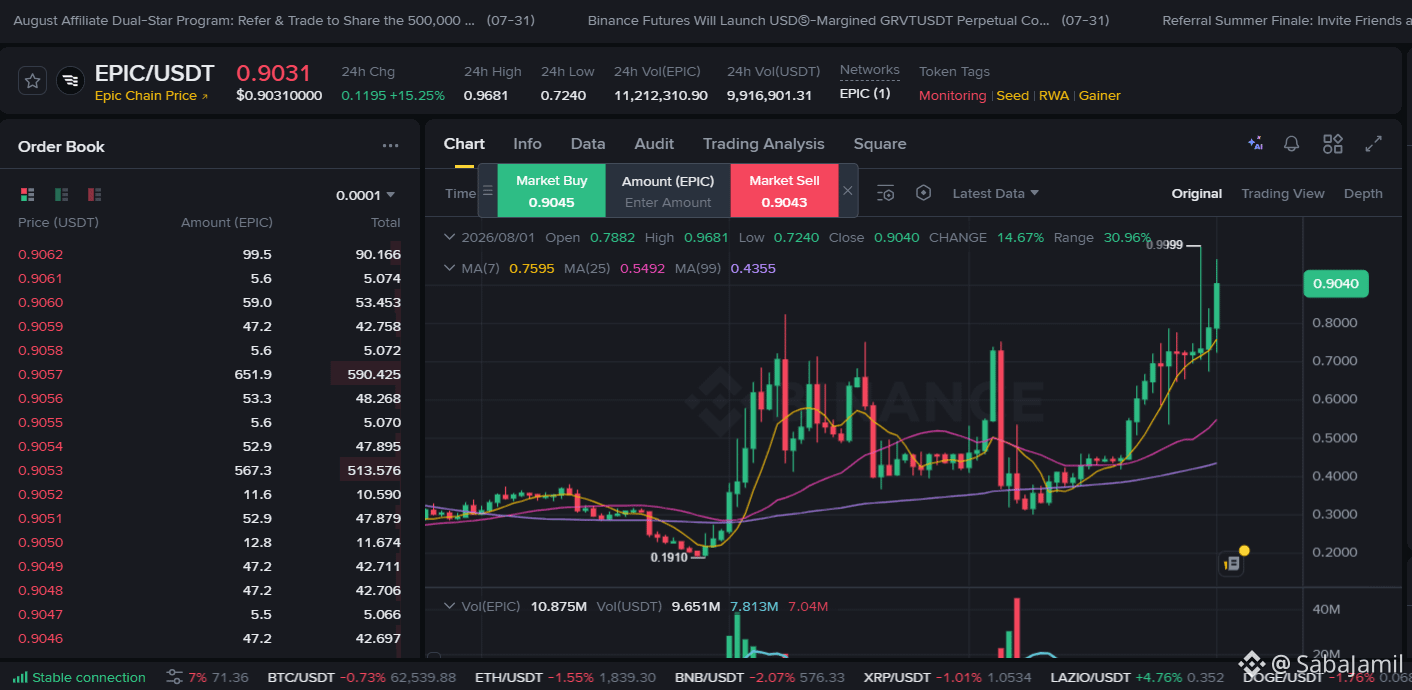Grab the quick-trade panel handle icon
The height and width of the screenshot is (690, 1412).
[x=488, y=190]
